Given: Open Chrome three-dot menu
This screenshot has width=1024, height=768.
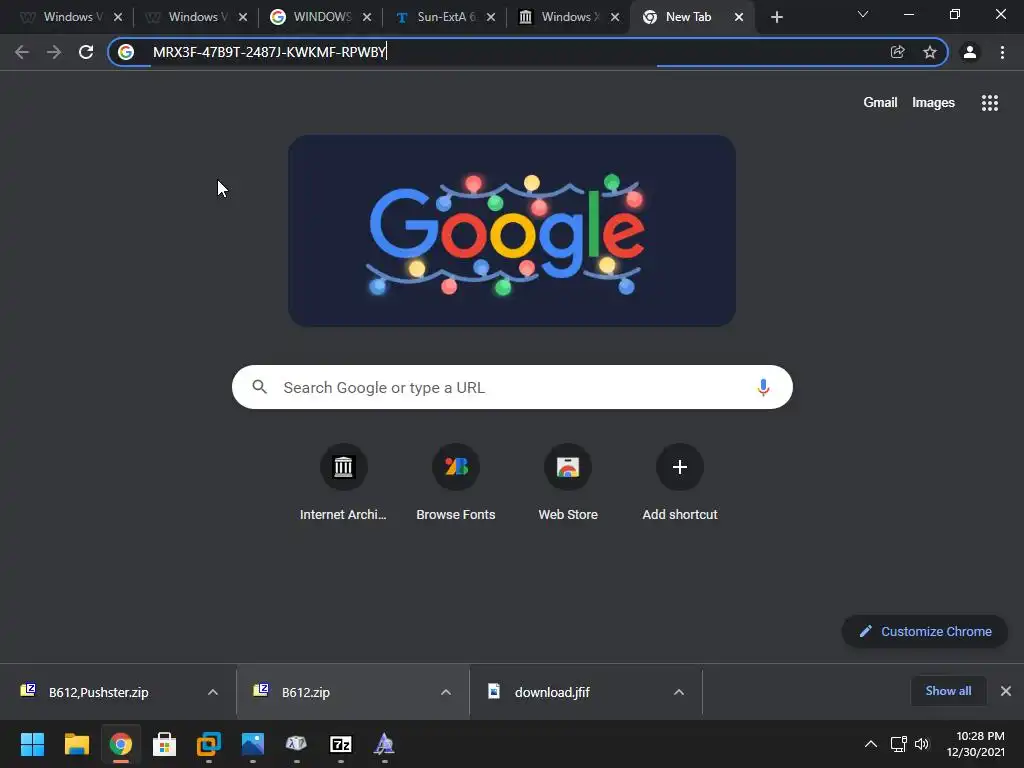Looking at the screenshot, I should click(1002, 52).
